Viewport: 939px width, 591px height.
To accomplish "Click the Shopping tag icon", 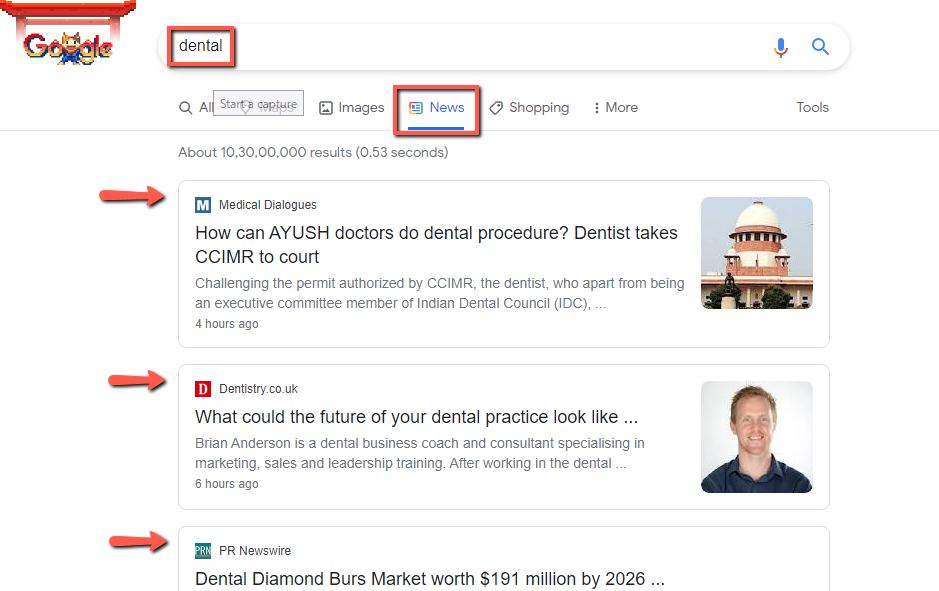I will [498, 107].
